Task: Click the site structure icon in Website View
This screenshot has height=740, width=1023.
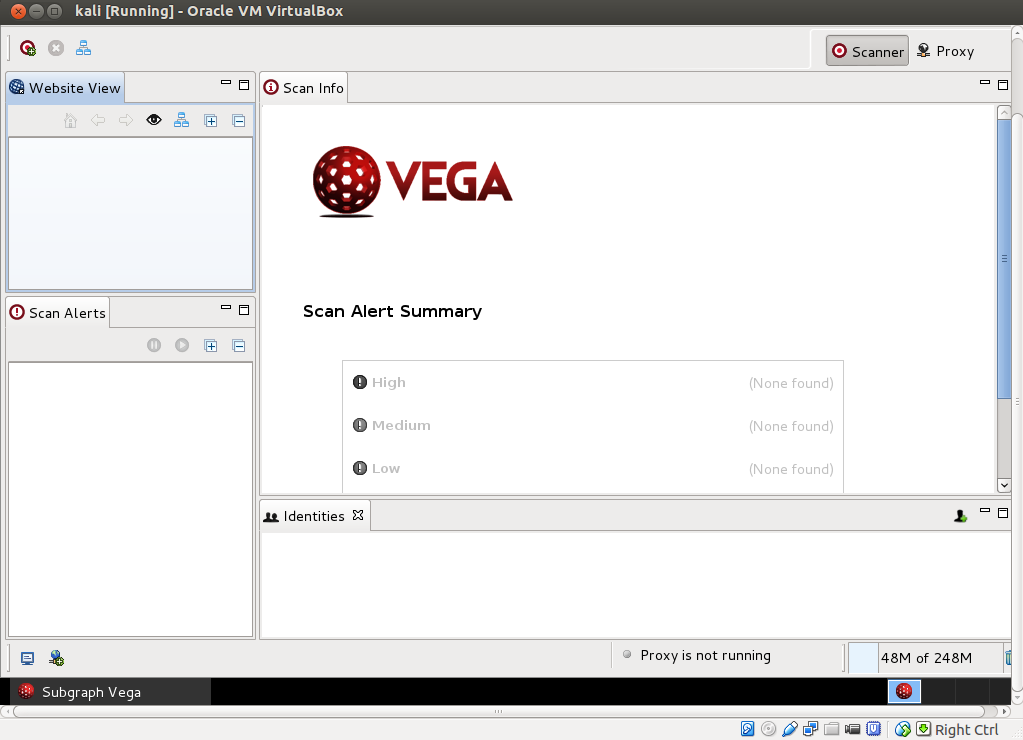Action: coord(181,120)
